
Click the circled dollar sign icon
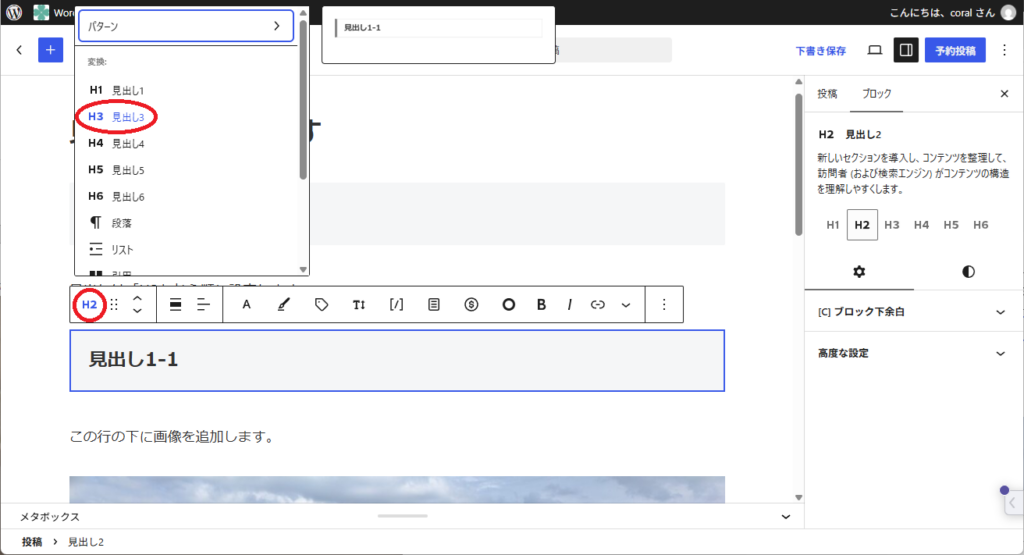coord(472,304)
